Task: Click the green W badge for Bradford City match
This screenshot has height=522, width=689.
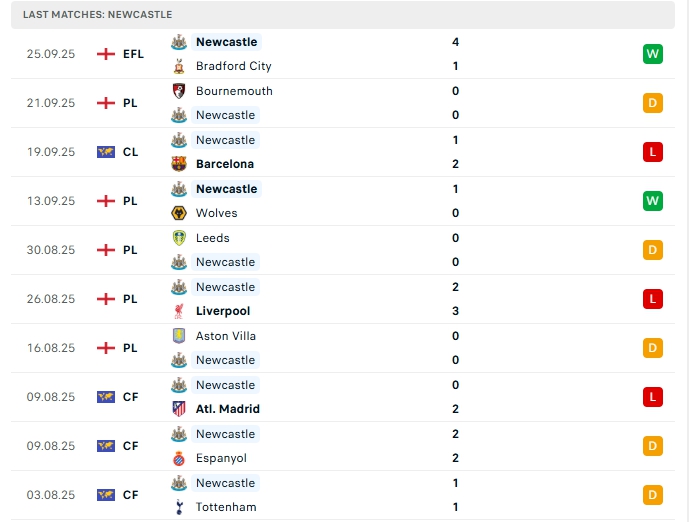Action: point(653,54)
